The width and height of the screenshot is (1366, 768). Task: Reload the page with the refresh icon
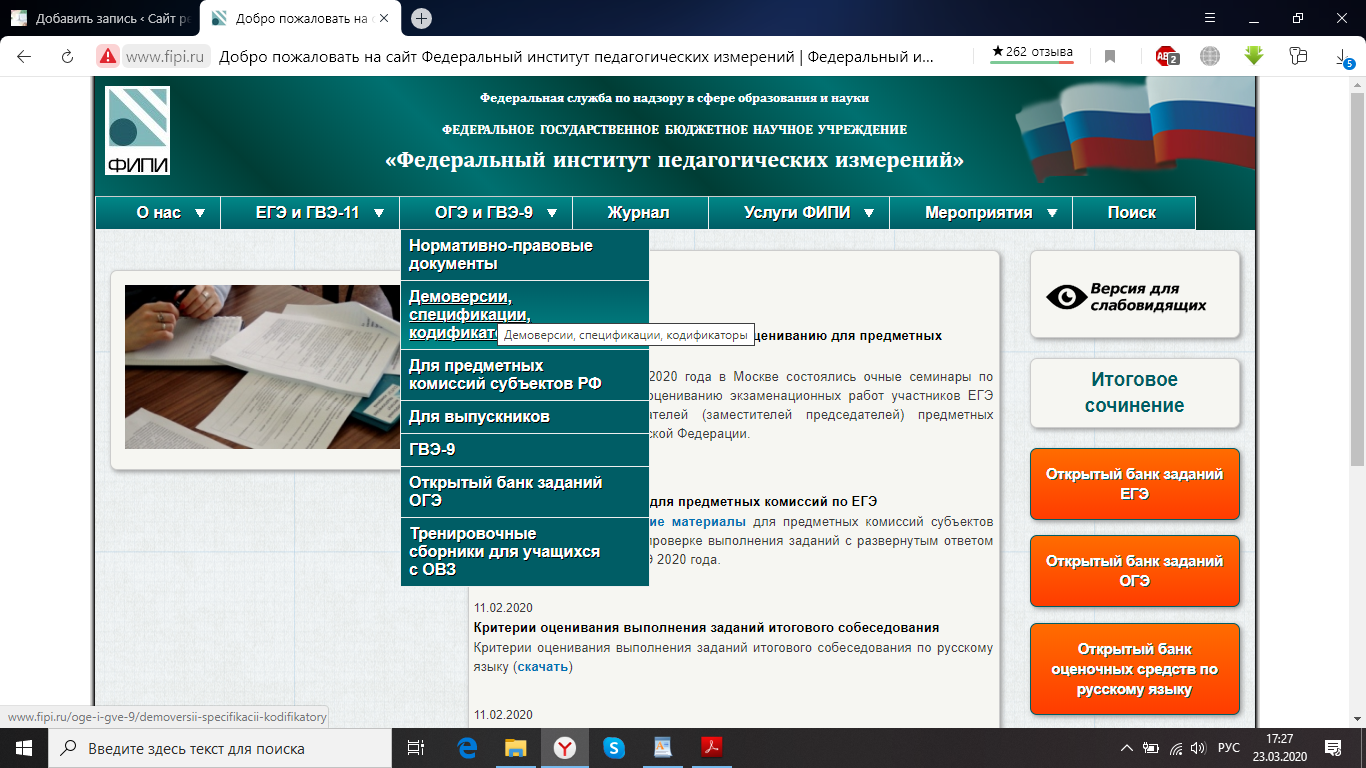(68, 56)
